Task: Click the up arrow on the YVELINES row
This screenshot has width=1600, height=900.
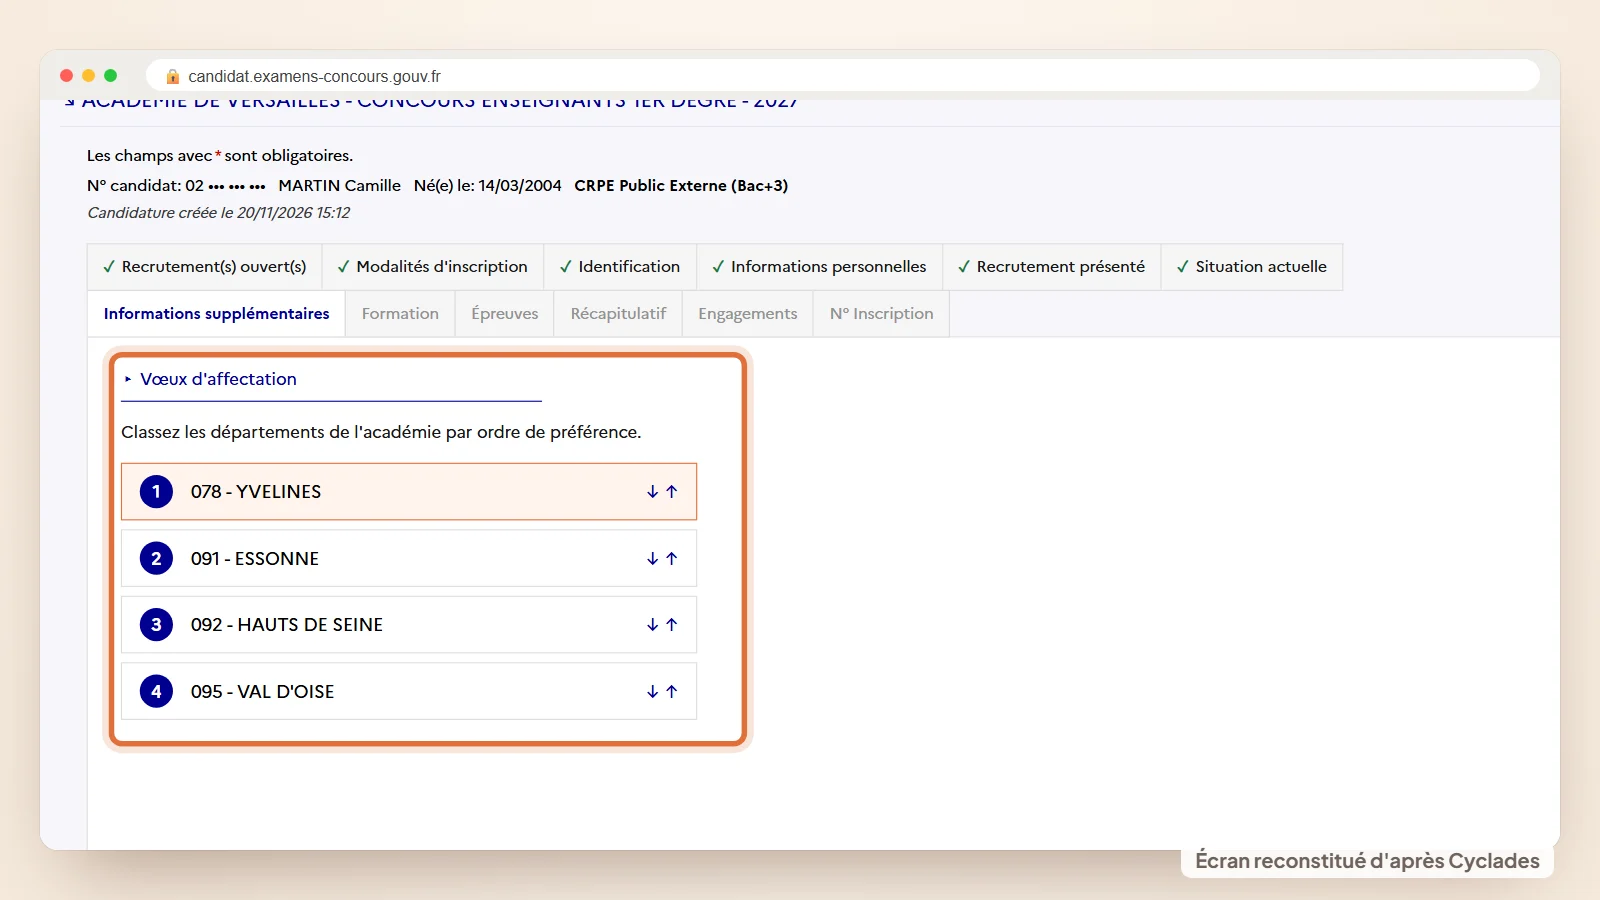Action: pyautogui.click(x=672, y=492)
